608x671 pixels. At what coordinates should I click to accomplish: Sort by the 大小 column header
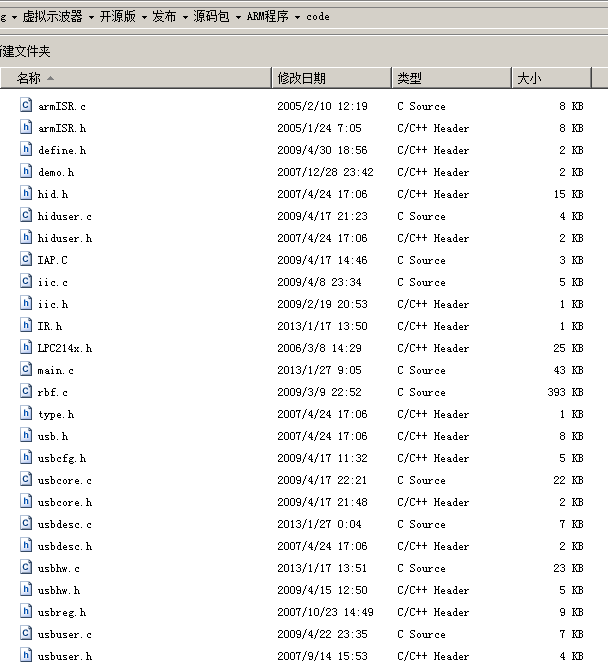click(528, 78)
